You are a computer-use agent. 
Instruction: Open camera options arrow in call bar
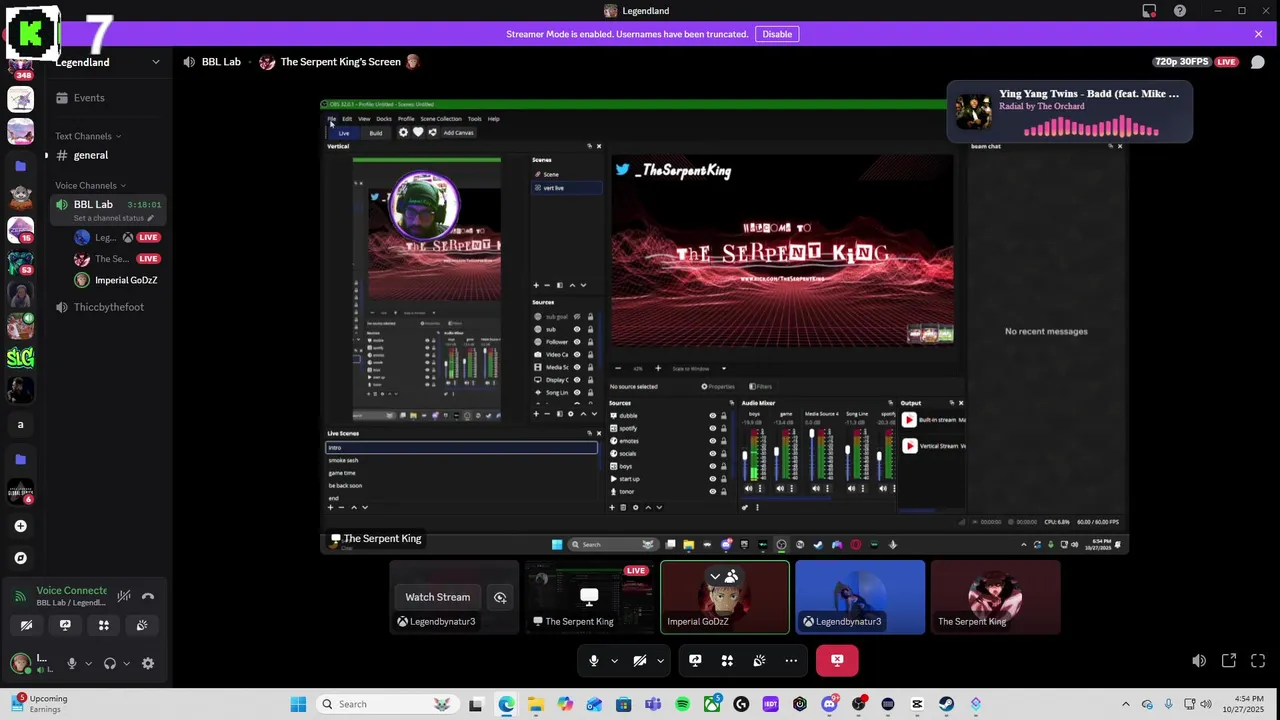click(660, 660)
